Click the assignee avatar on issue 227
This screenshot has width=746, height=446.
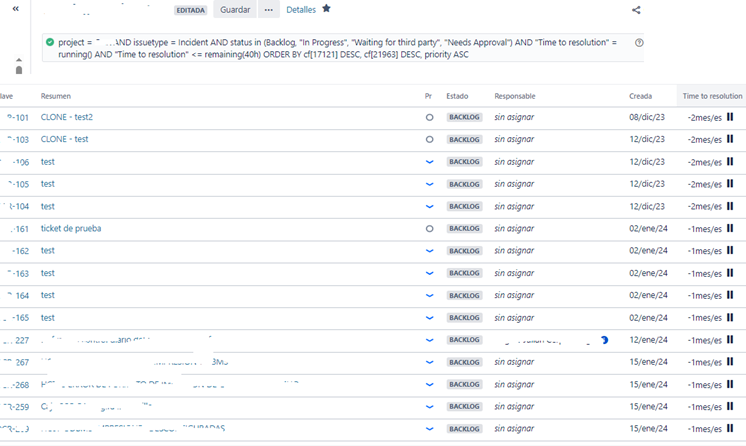(x=604, y=340)
